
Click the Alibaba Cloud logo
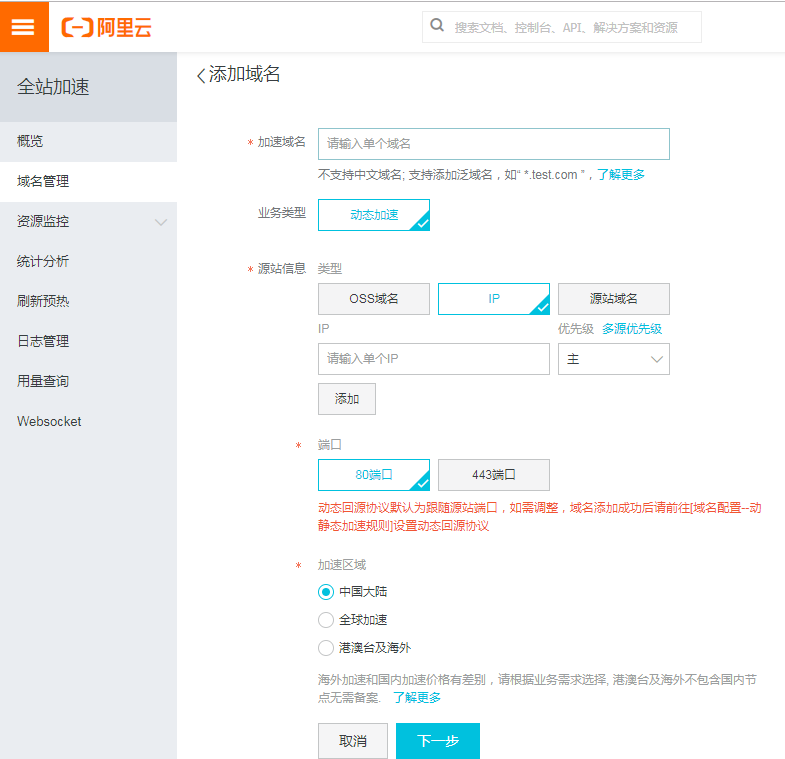coord(107,27)
